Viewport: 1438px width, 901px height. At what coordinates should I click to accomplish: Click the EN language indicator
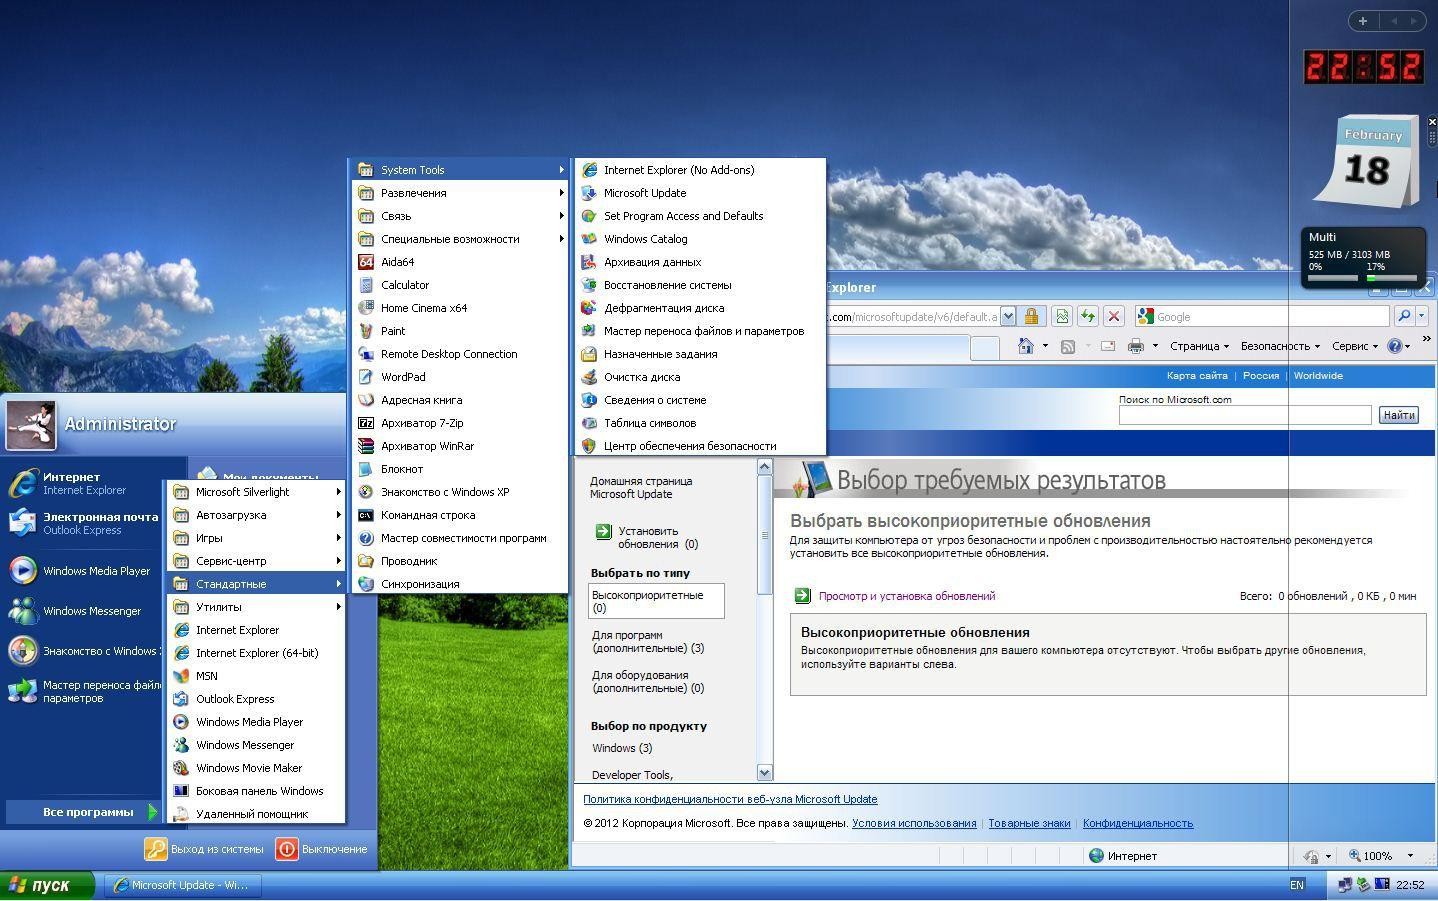1297,885
